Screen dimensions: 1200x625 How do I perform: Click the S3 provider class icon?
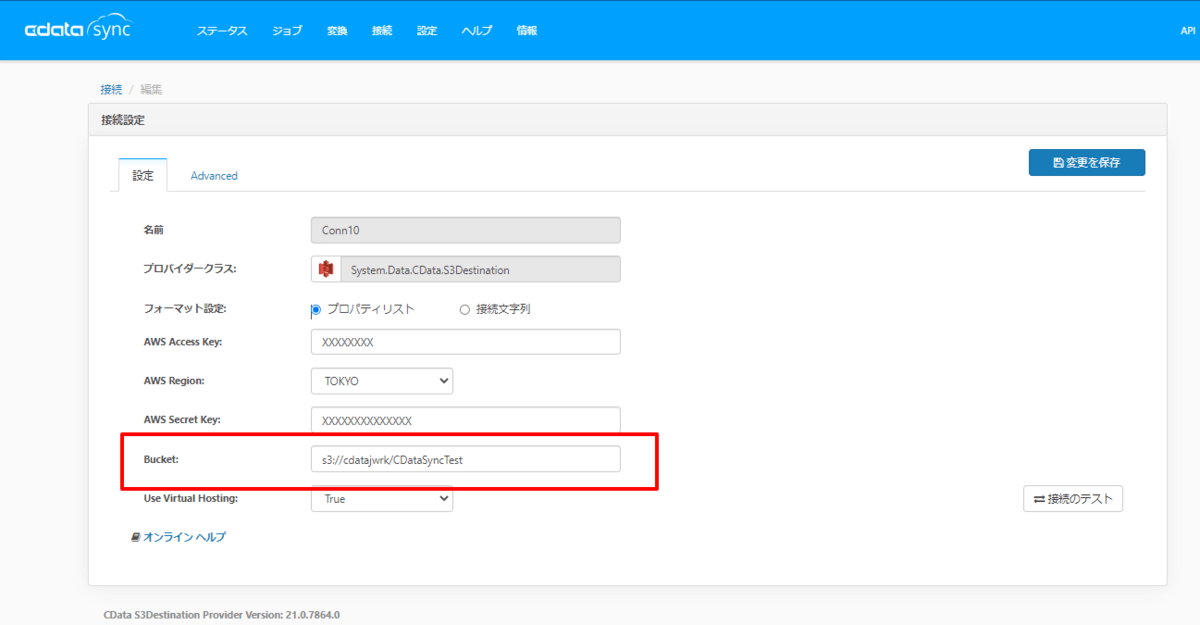325,269
